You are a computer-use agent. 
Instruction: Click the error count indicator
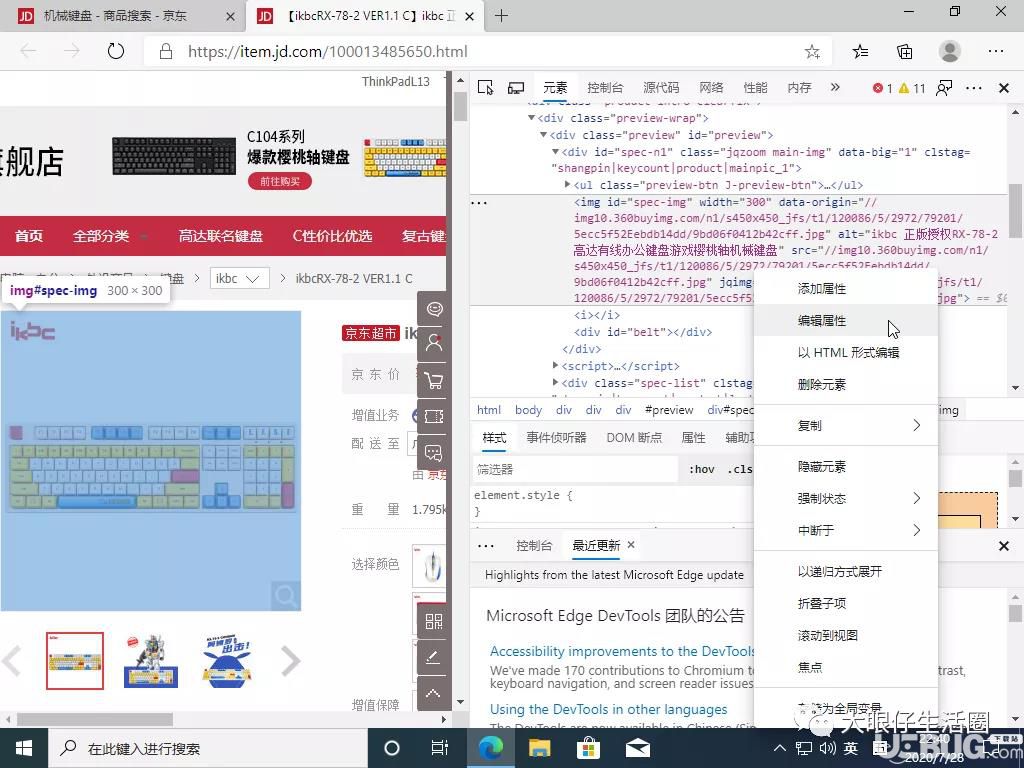(x=882, y=88)
